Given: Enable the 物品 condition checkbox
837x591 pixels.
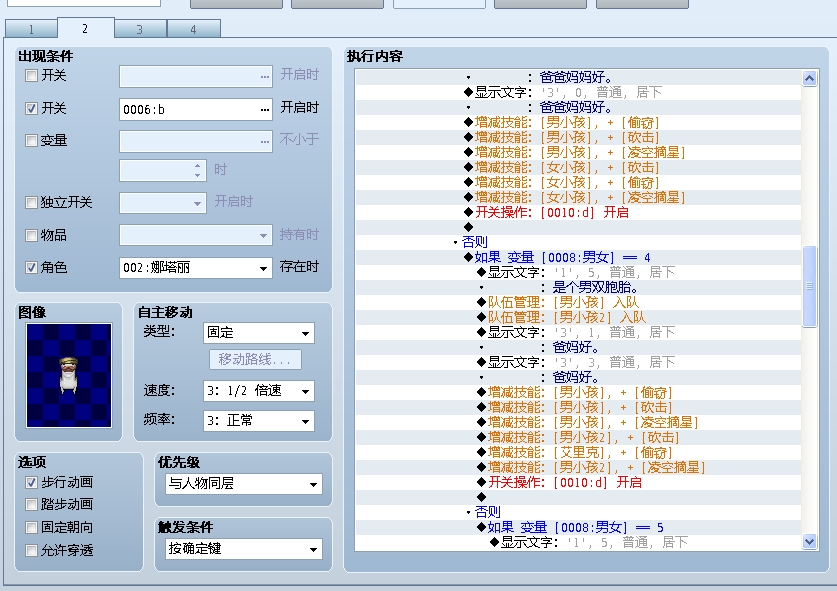Looking at the screenshot, I should click(31, 235).
